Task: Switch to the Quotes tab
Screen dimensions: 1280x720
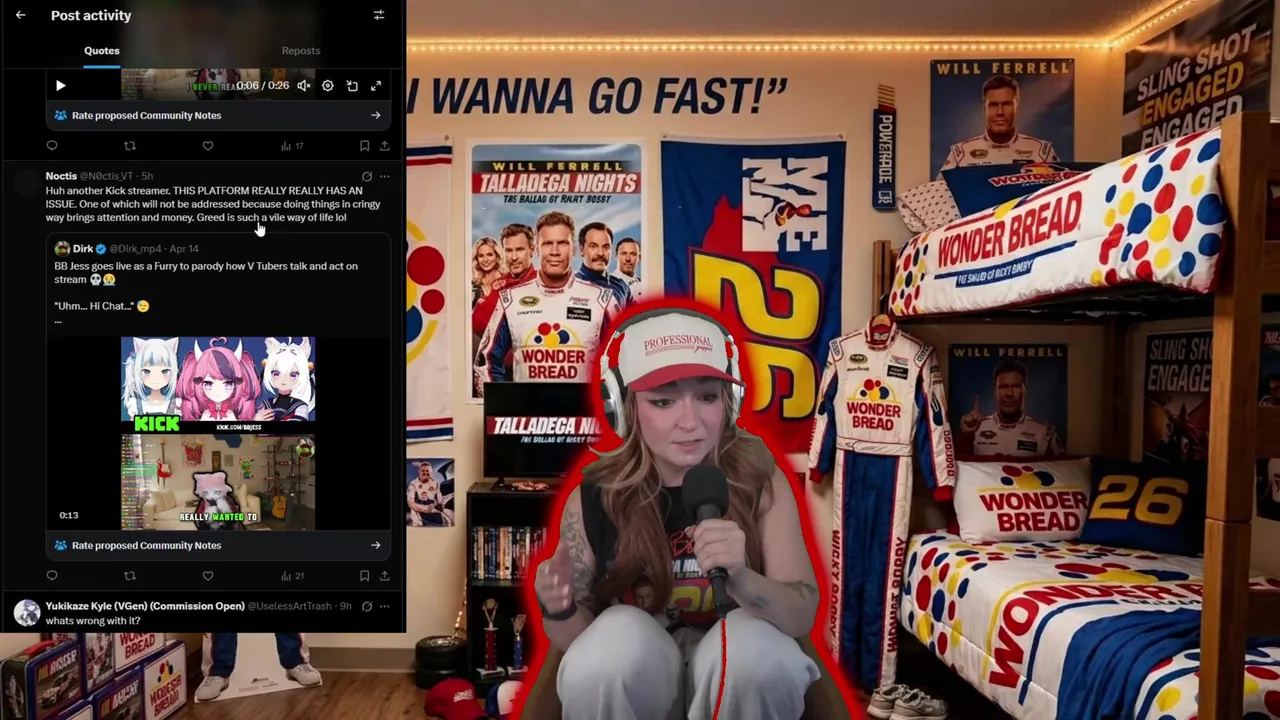Action: point(102,51)
